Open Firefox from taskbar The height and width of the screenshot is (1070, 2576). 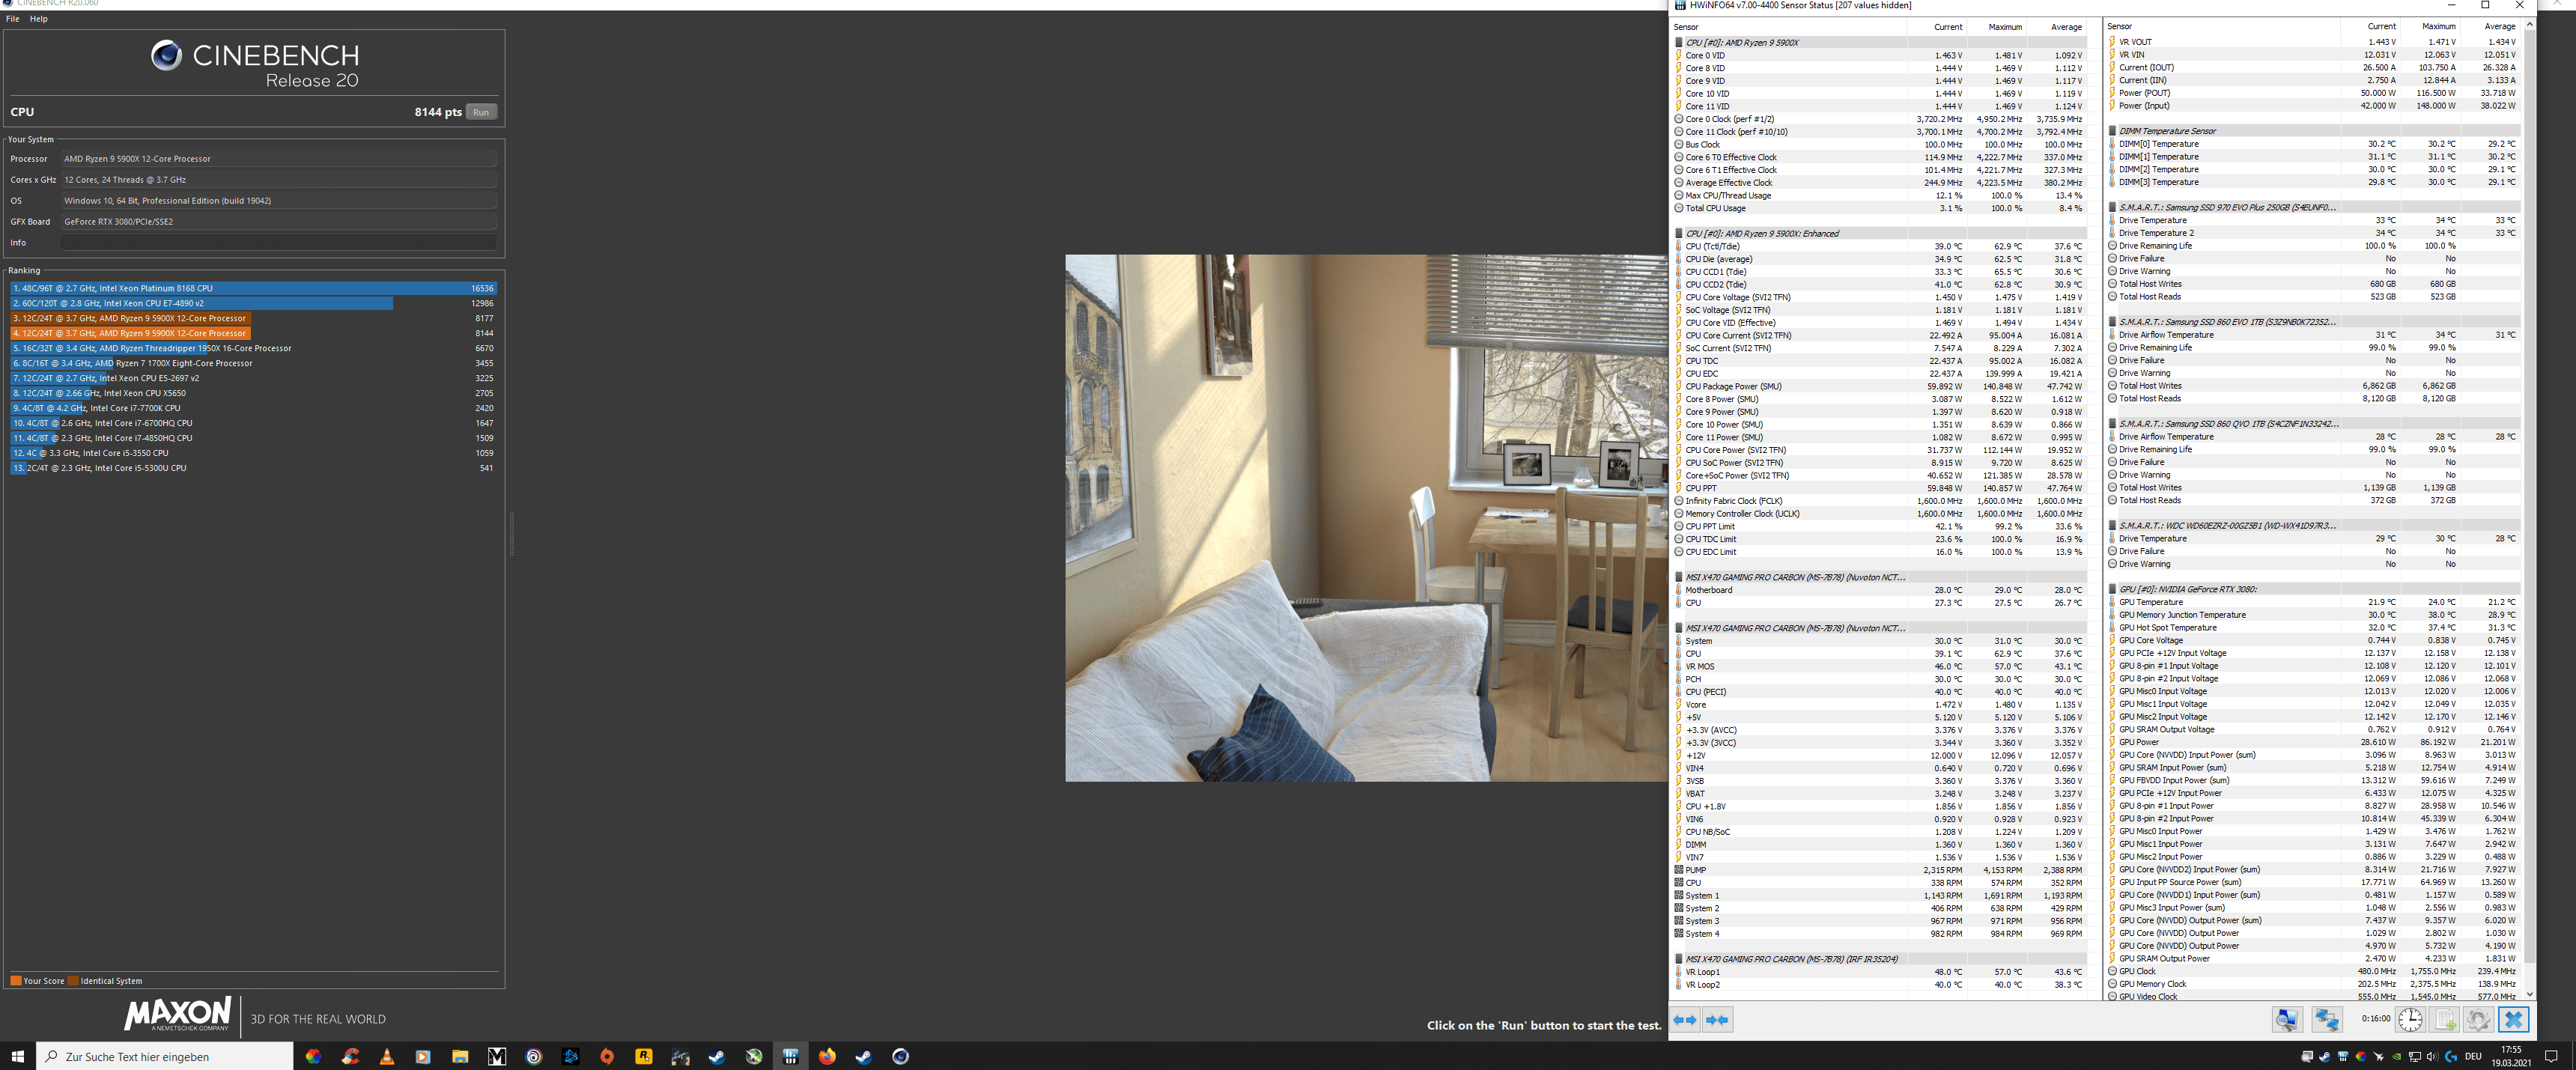click(828, 1056)
